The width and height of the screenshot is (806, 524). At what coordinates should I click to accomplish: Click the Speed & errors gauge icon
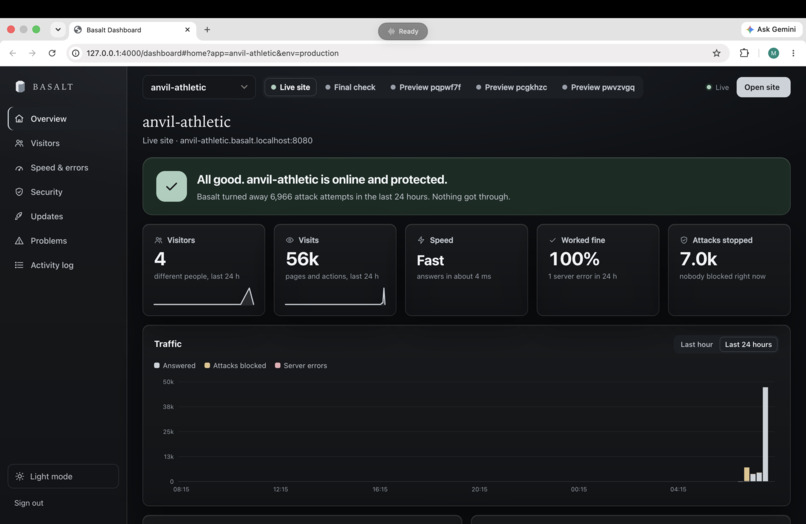click(x=19, y=168)
